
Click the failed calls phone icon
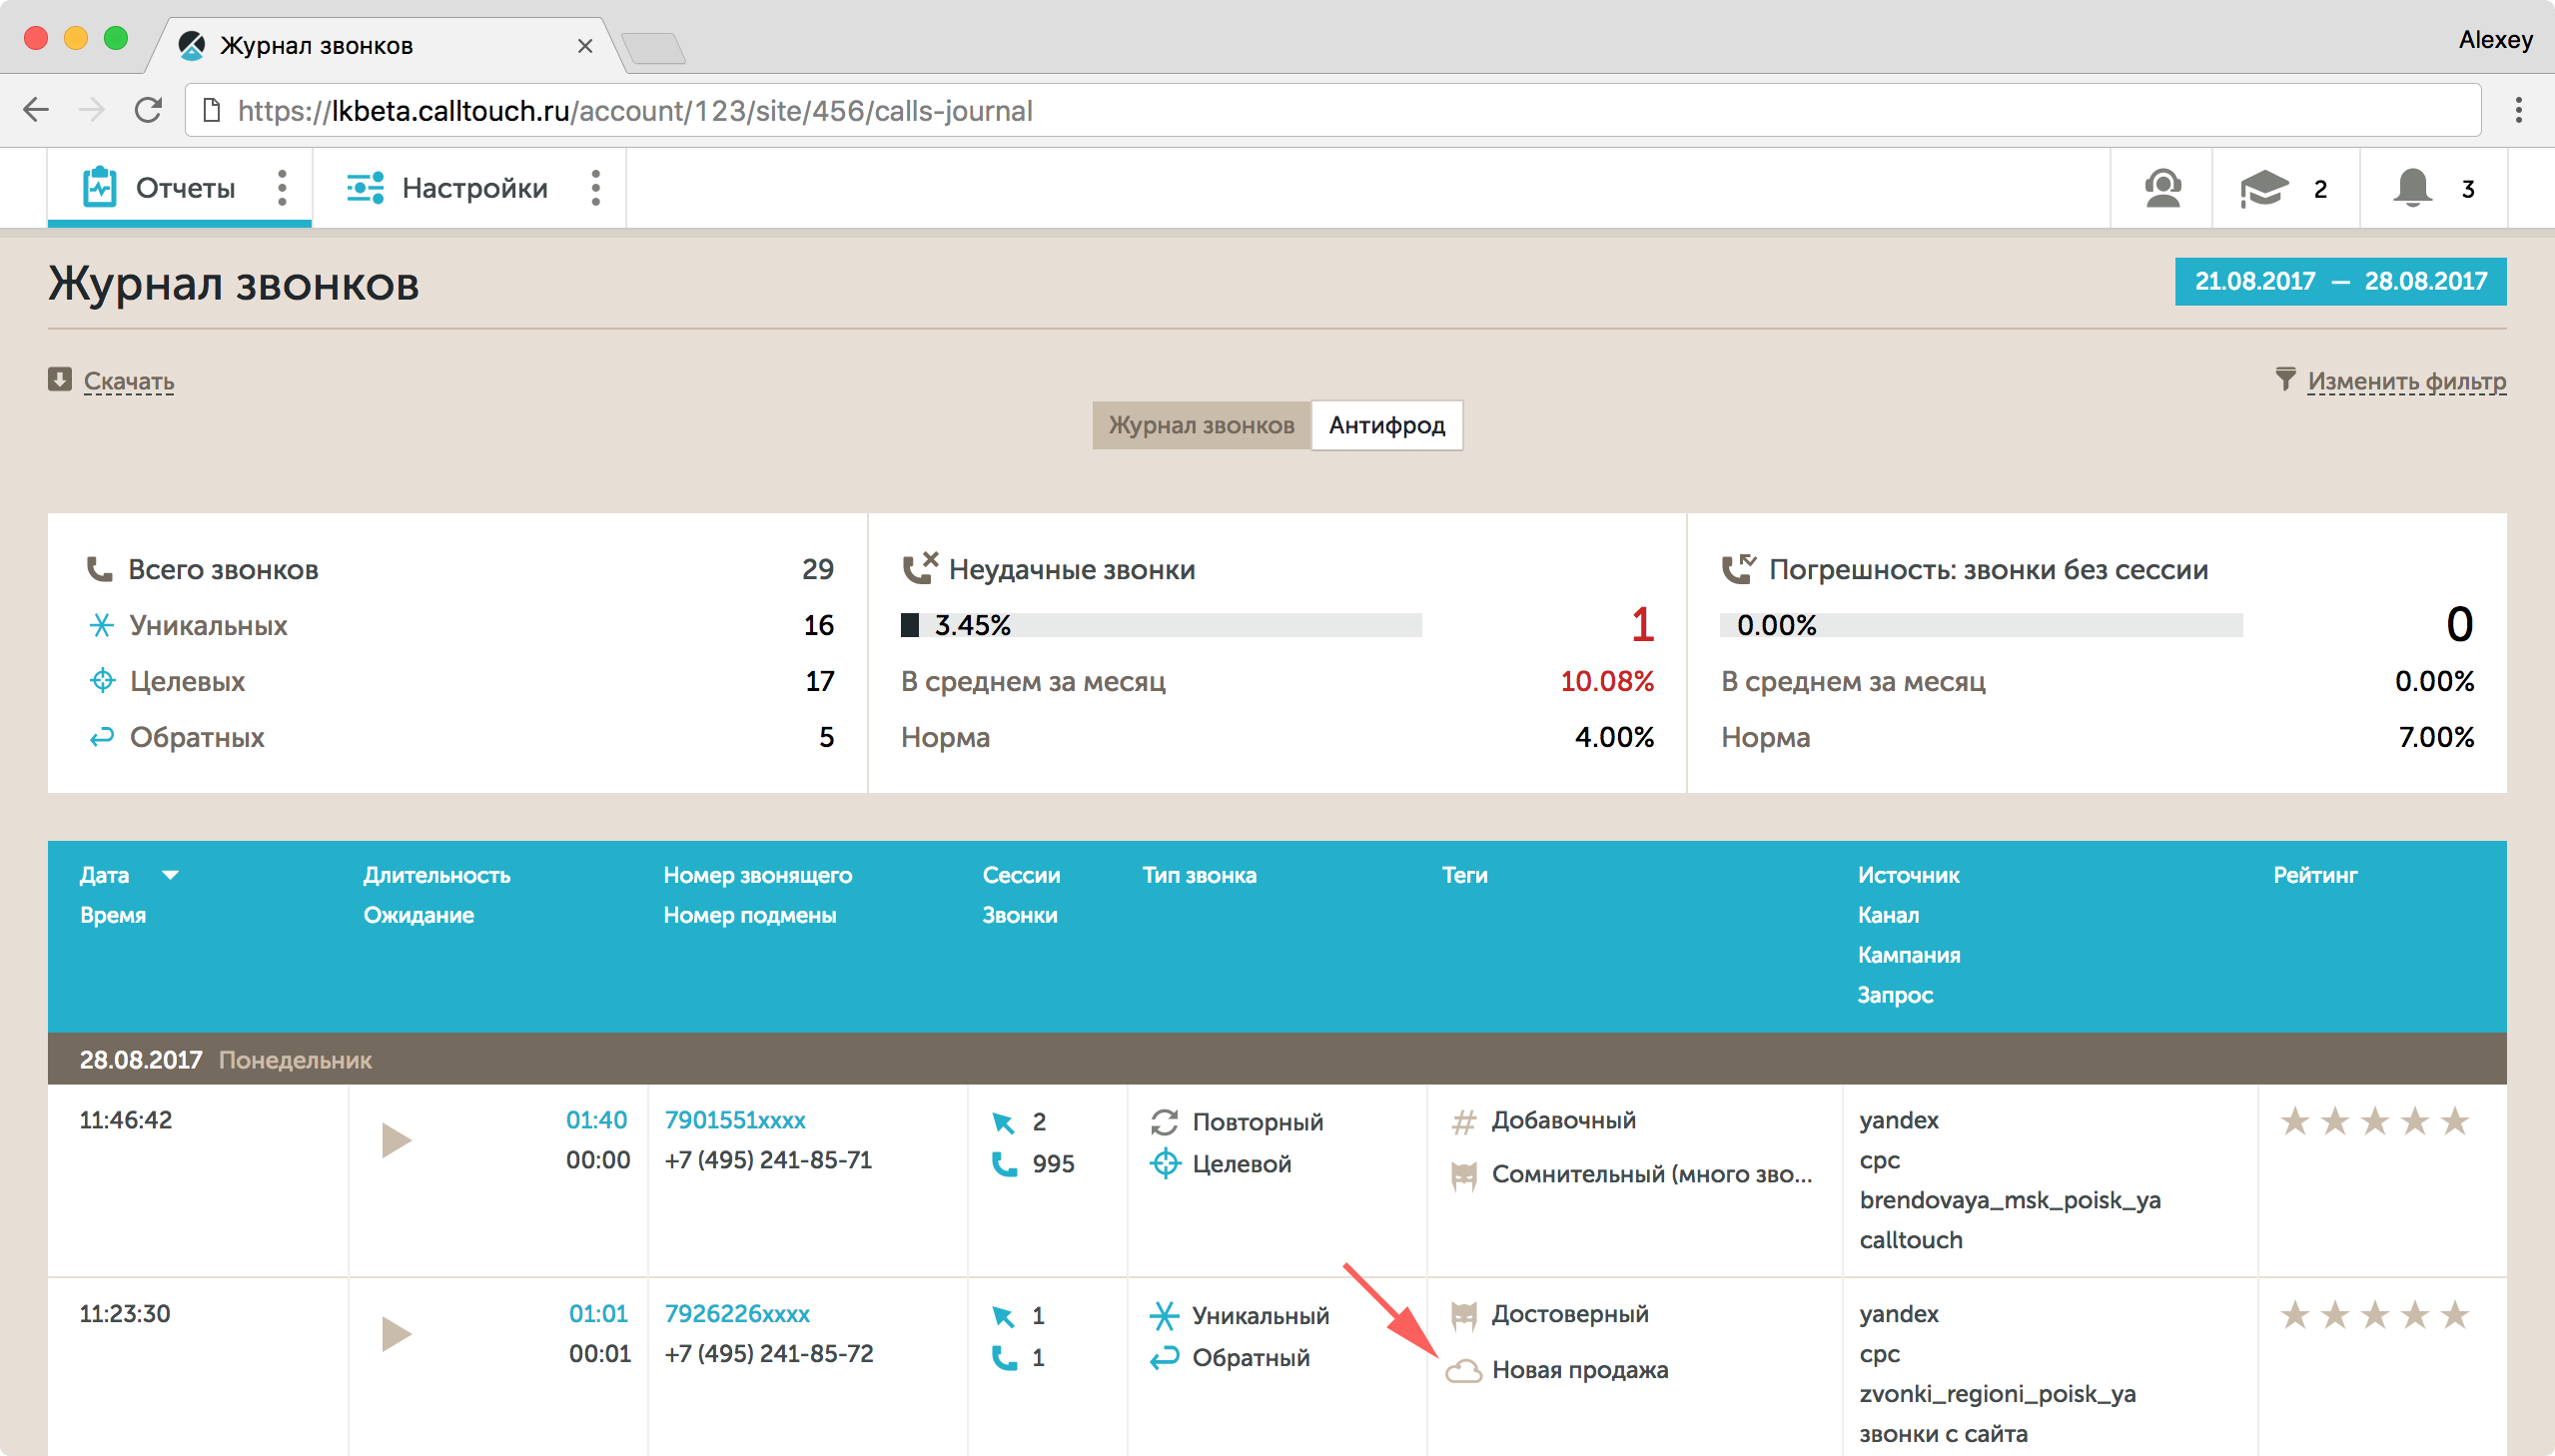coord(920,567)
